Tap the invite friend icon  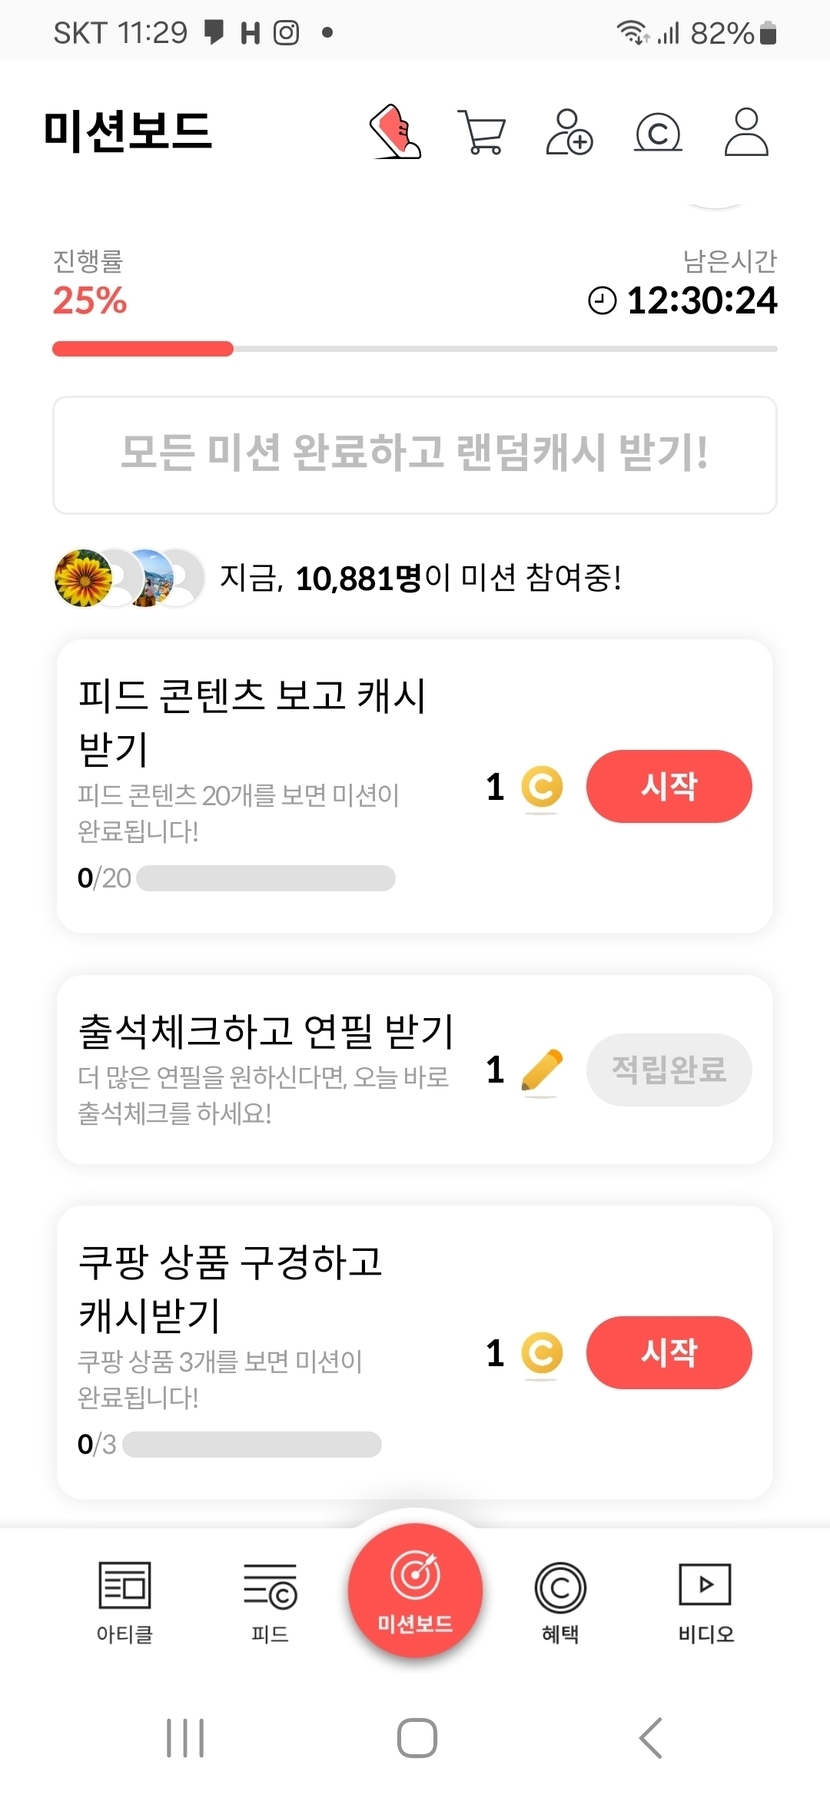[569, 132]
